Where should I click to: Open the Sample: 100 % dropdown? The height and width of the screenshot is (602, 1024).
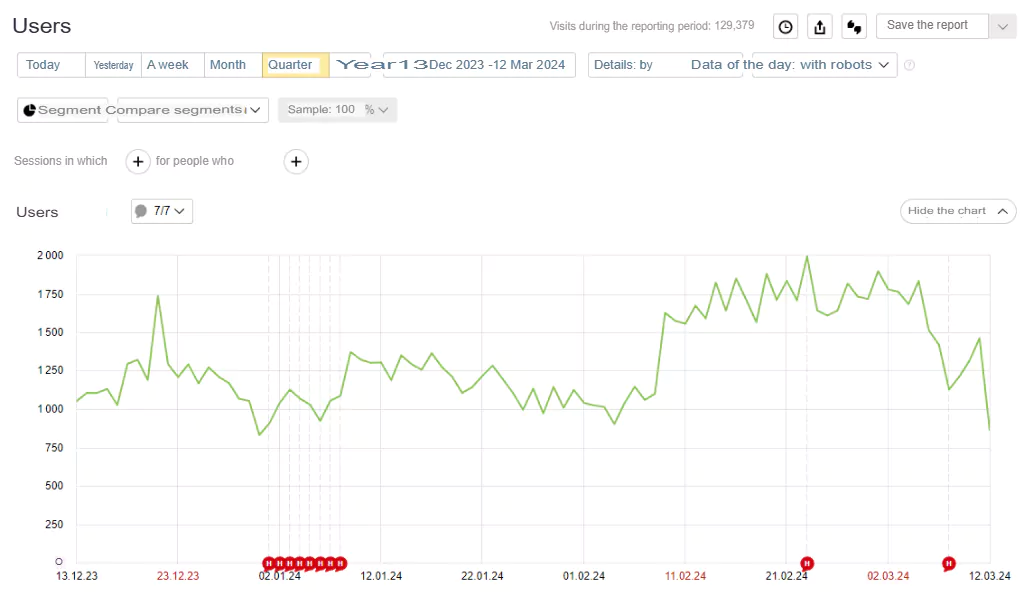click(x=338, y=110)
